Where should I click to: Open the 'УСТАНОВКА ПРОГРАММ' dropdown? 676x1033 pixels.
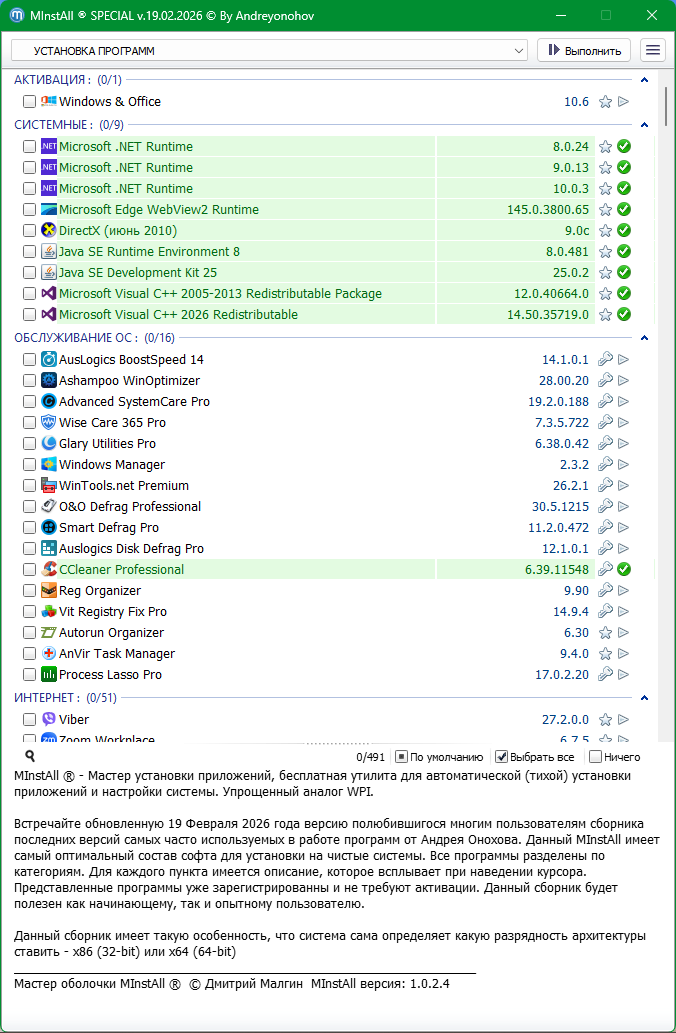click(269, 50)
